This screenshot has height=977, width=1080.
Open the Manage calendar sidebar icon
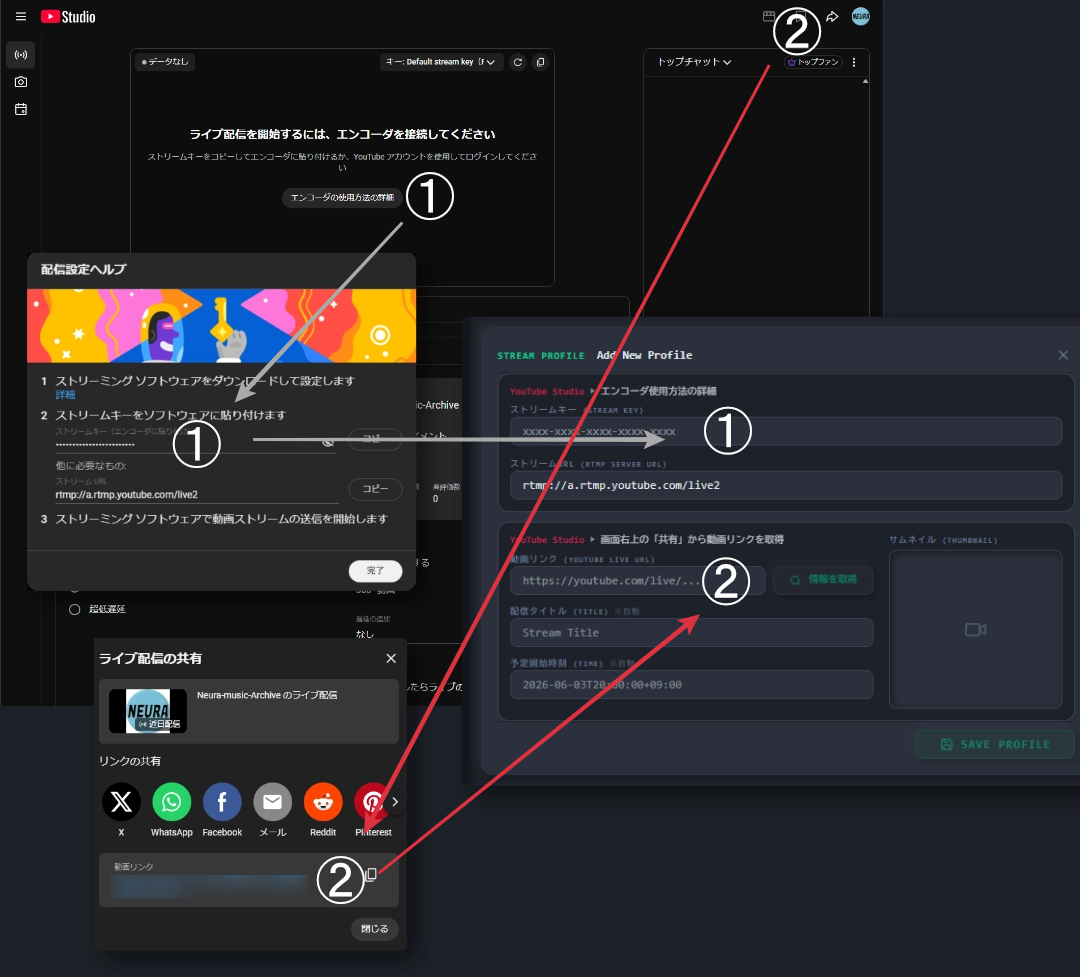click(x=21, y=110)
